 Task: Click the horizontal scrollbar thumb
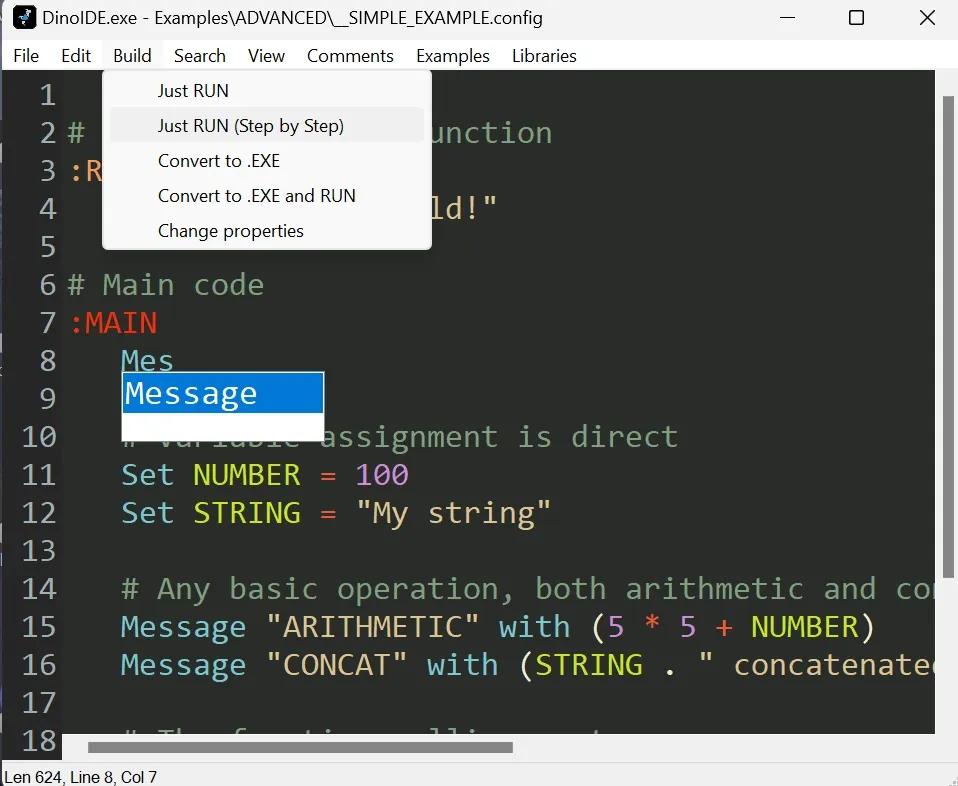pos(300,747)
